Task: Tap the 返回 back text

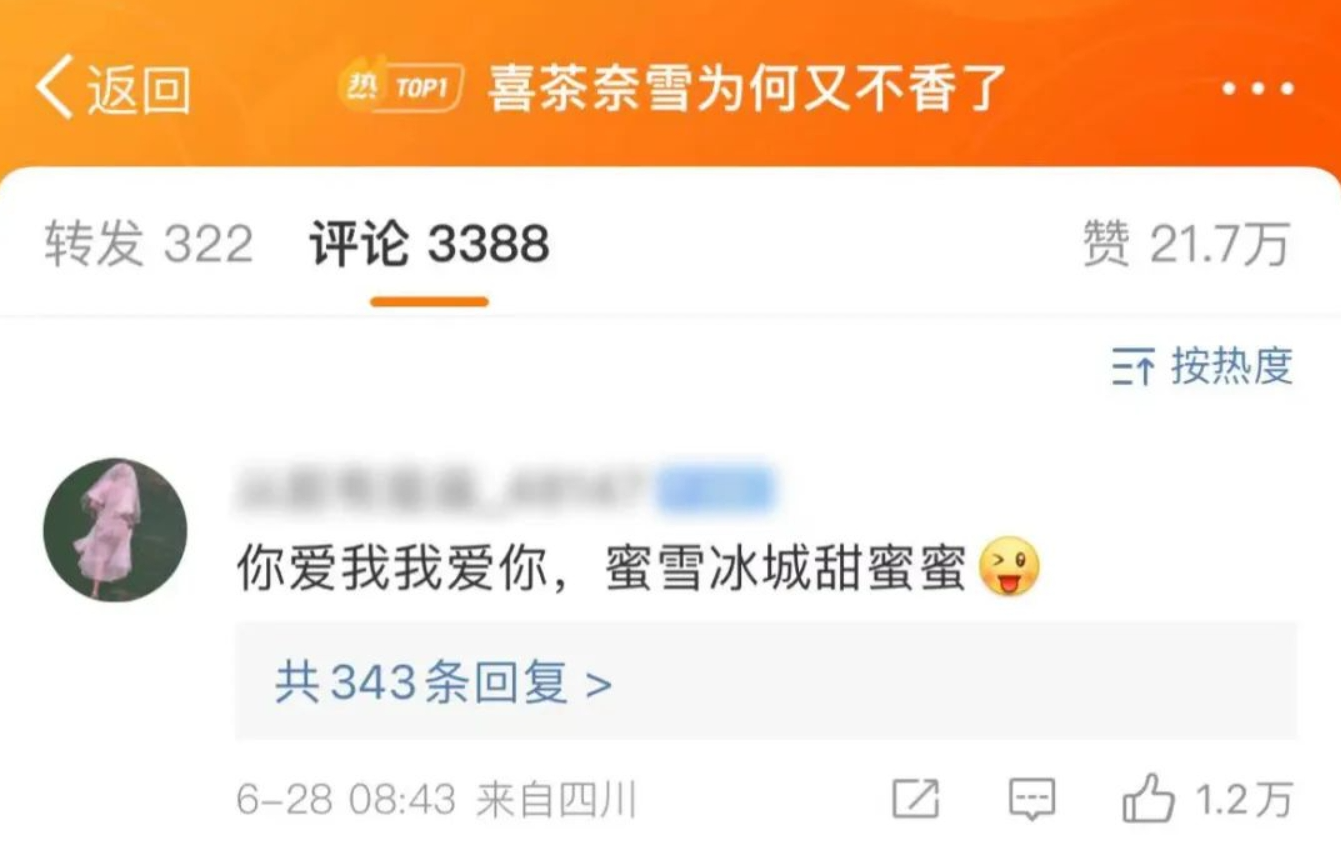Action: point(138,89)
